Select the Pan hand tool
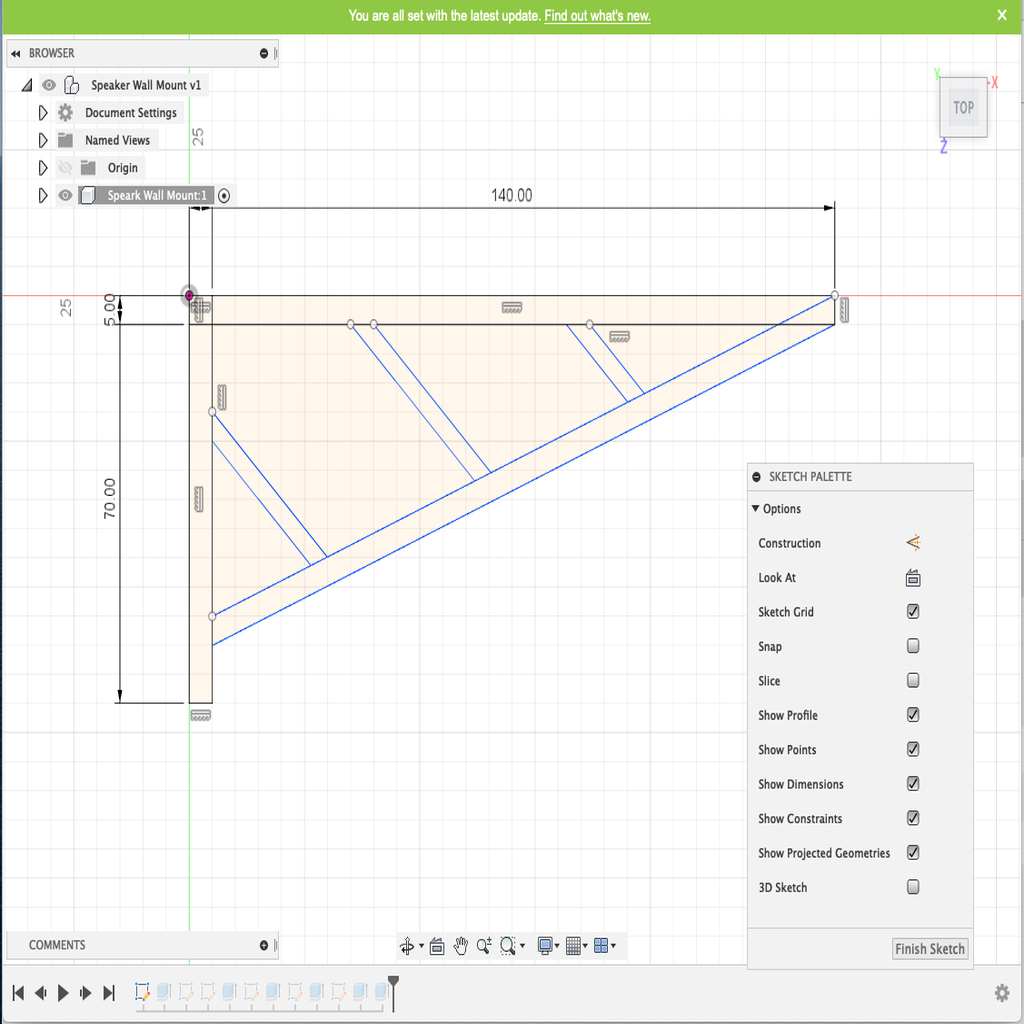 [x=461, y=946]
